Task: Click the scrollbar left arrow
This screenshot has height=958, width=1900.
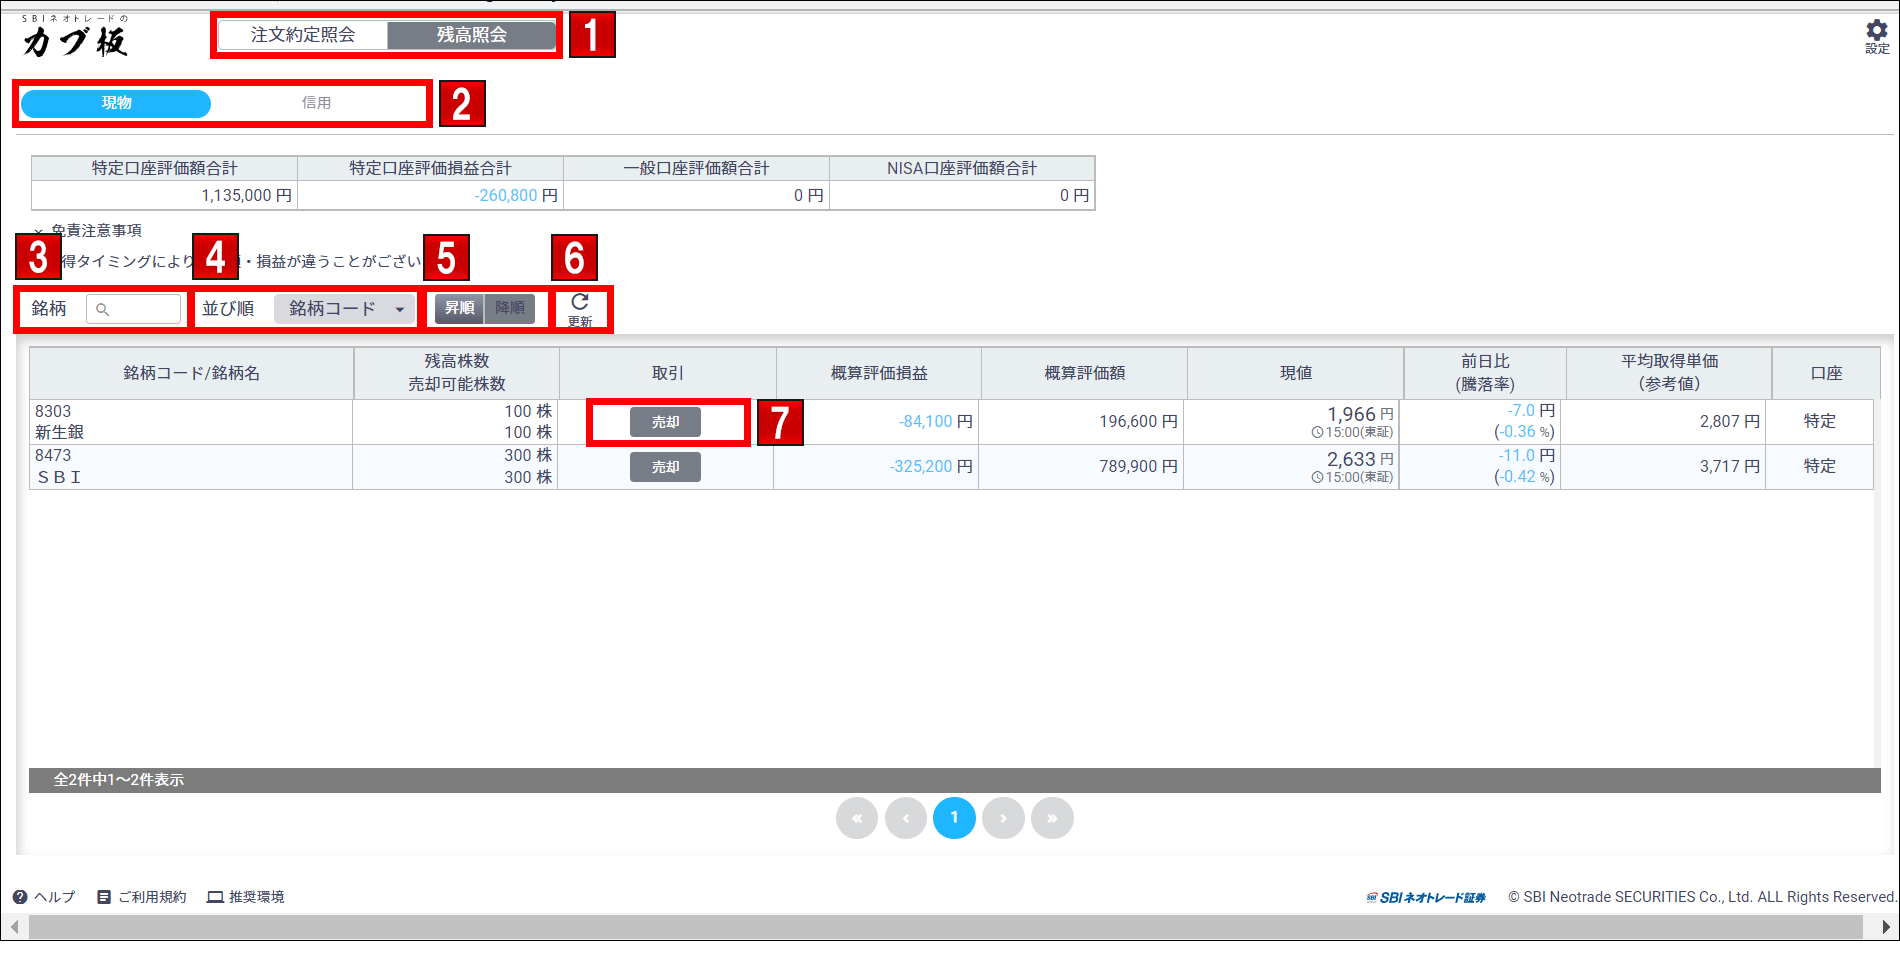Action: click(14, 927)
